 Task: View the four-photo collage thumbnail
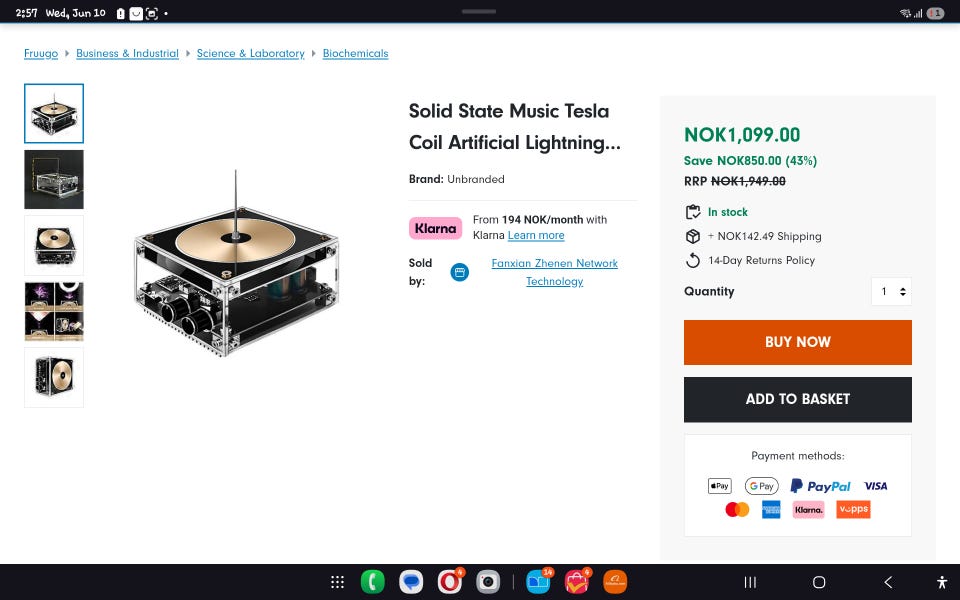[54, 312]
